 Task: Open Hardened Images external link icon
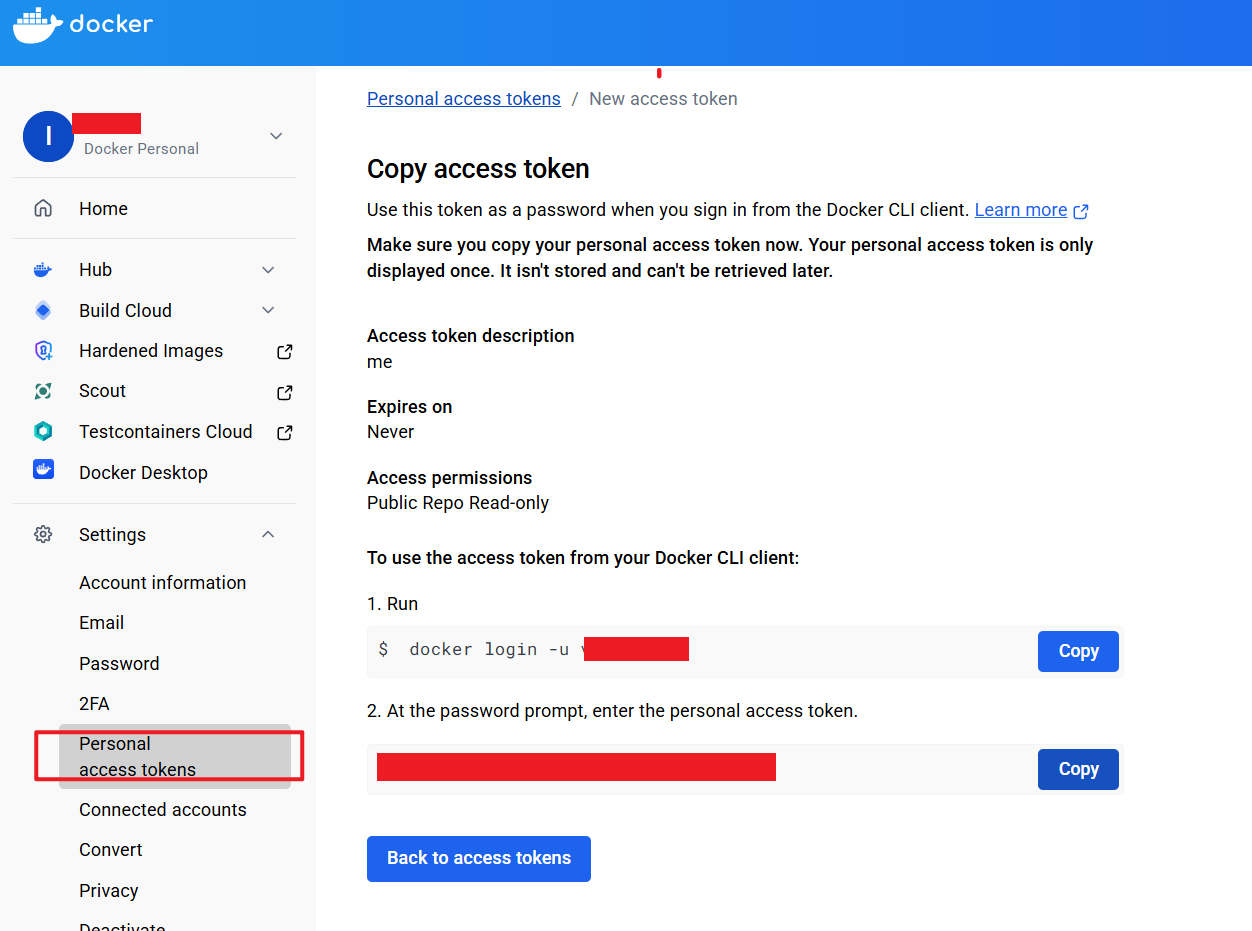point(285,352)
